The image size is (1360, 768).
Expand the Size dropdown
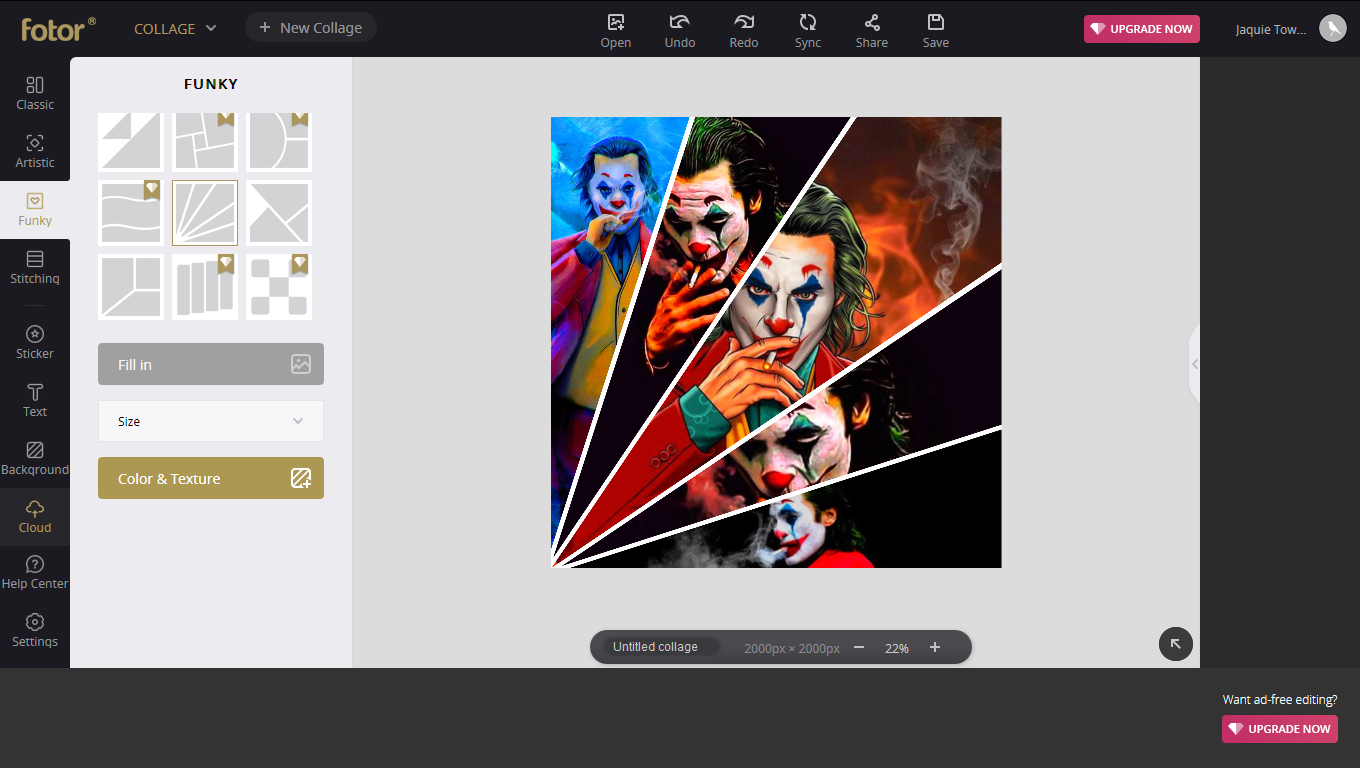click(x=211, y=421)
